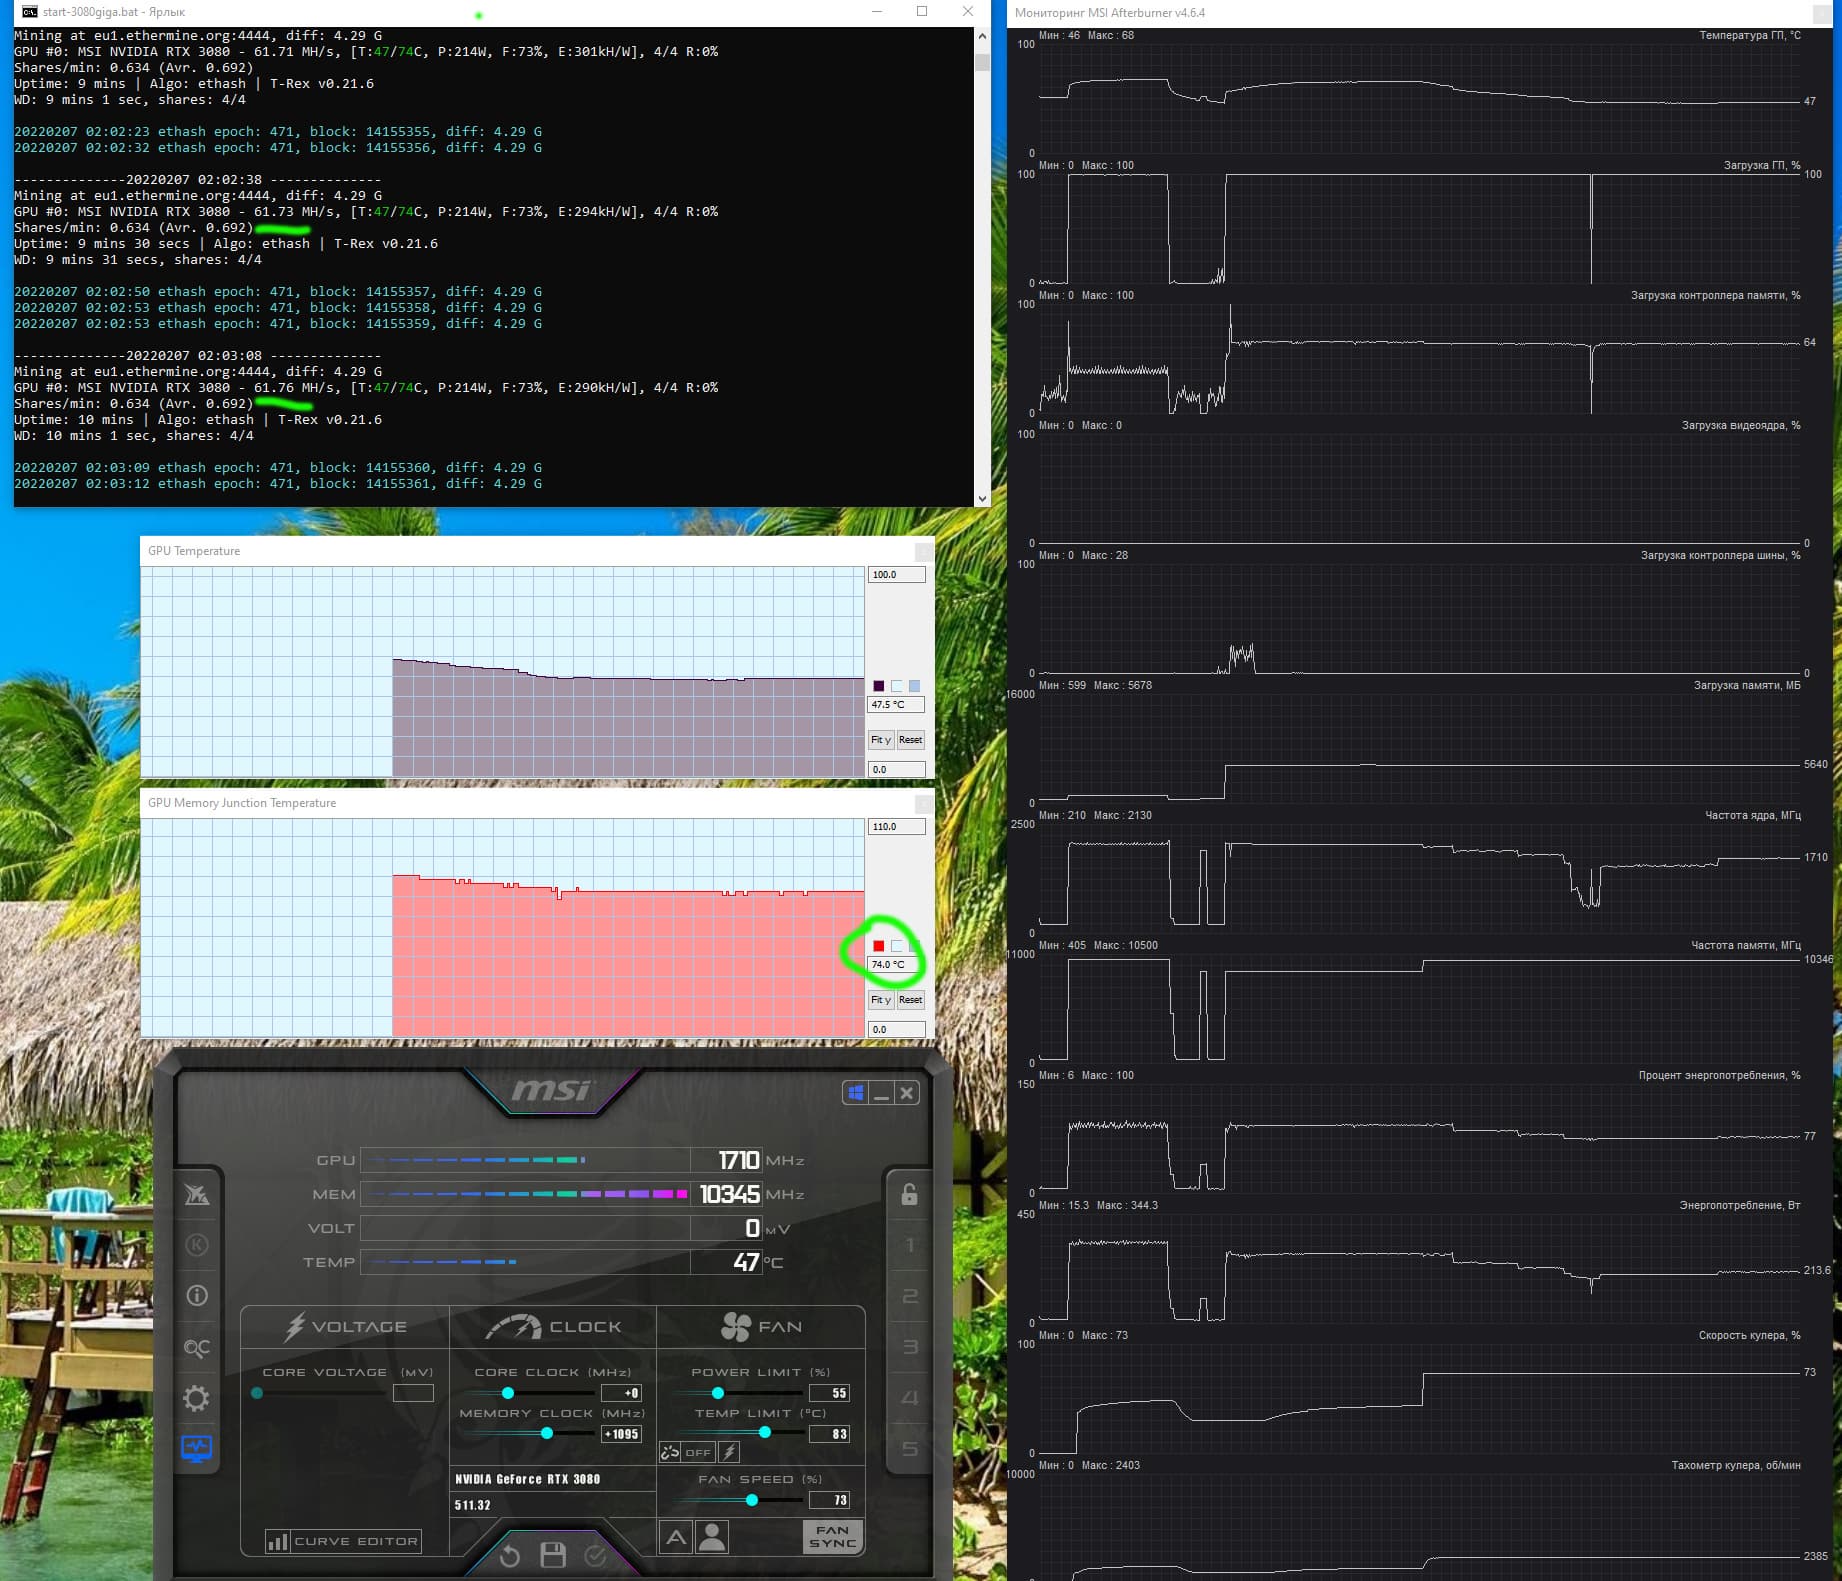Click the Fan Sync button

point(832,1537)
